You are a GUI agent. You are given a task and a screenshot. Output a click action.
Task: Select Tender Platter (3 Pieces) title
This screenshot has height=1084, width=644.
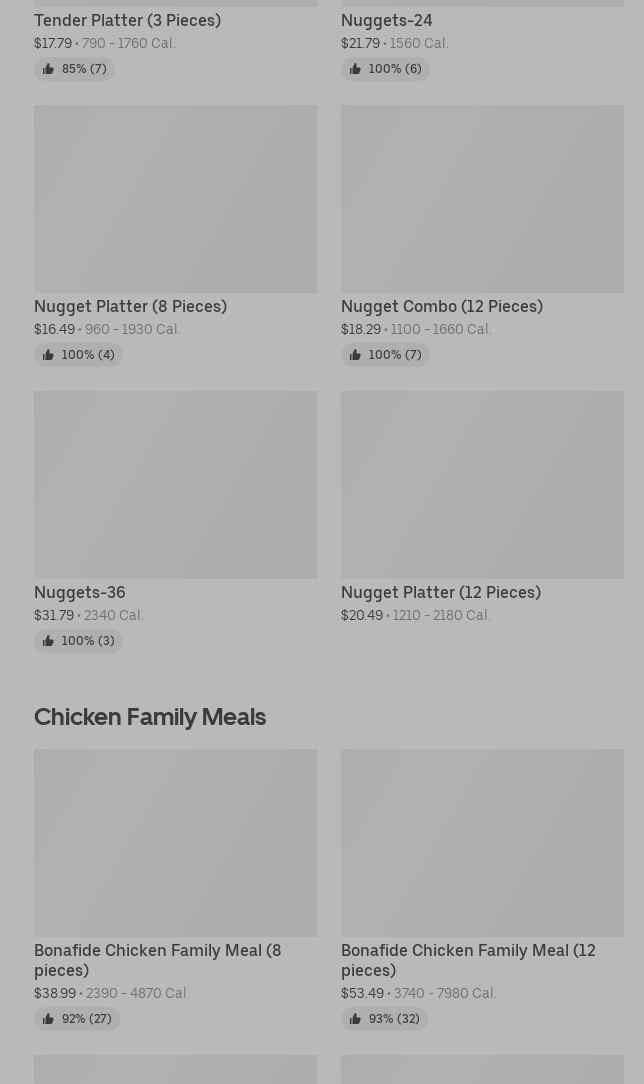click(127, 20)
